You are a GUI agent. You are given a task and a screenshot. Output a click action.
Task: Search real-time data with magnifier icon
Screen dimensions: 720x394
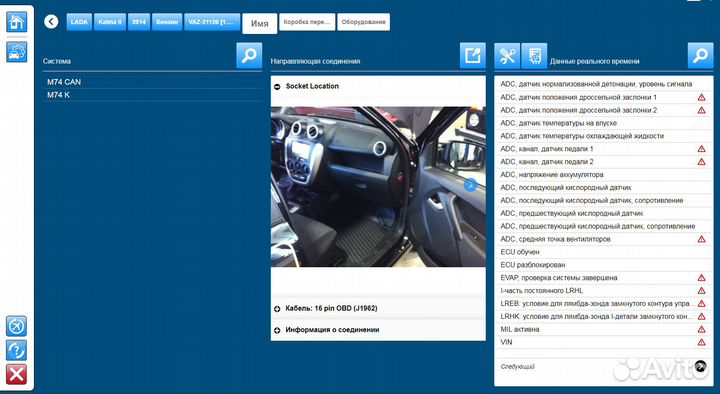700,56
